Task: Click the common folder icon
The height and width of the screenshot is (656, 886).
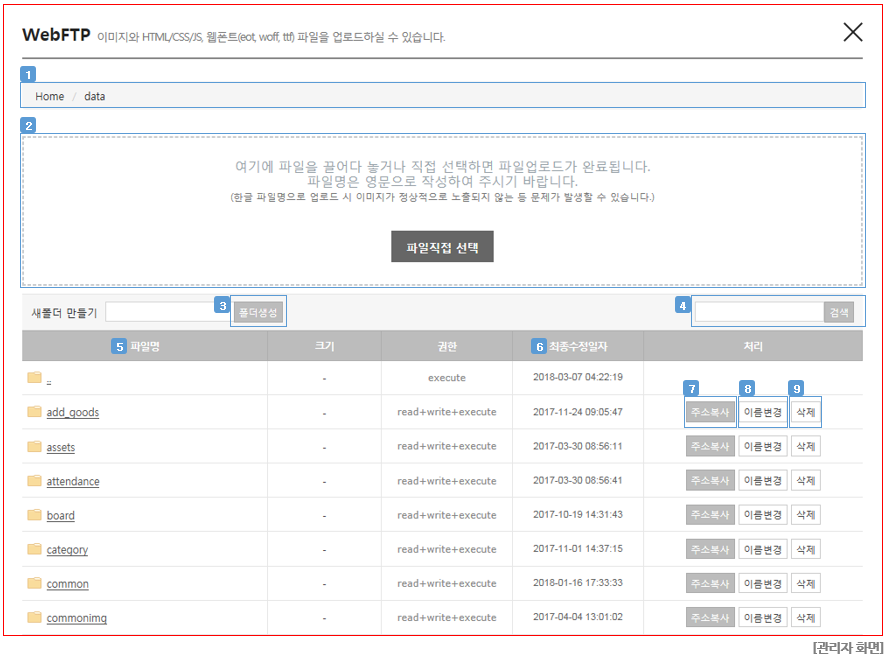Action: (x=34, y=583)
